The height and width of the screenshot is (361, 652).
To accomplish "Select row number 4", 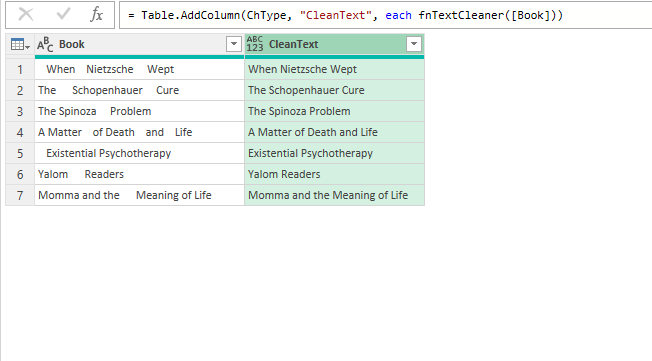I will 20,132.
